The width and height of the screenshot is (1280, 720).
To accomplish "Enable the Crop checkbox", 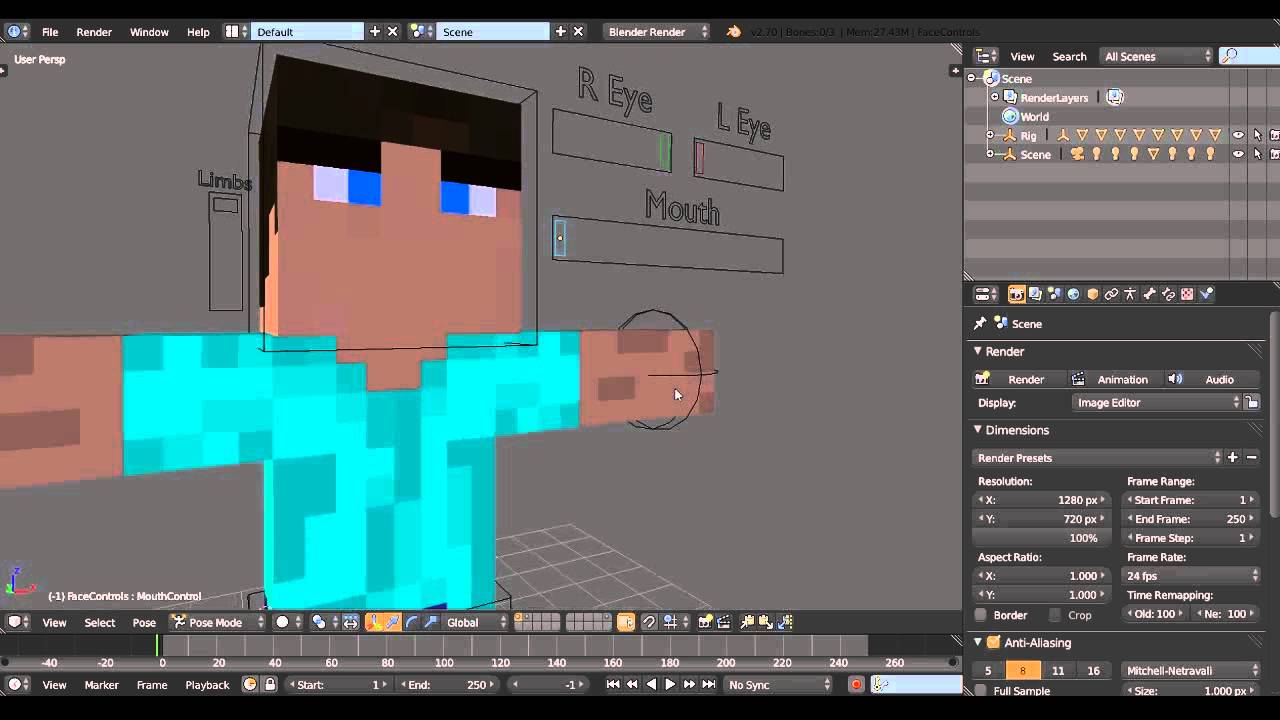I will 1055,615.
